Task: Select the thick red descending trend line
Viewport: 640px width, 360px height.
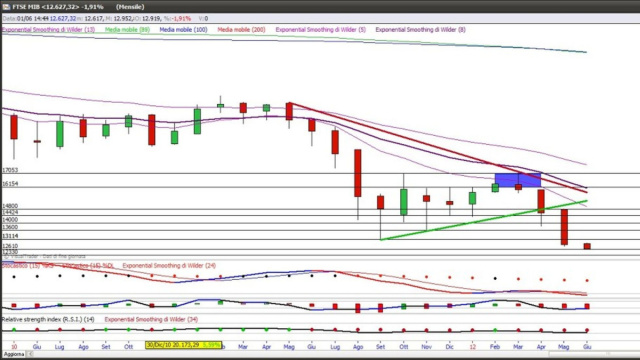Action: coord(439,147)
